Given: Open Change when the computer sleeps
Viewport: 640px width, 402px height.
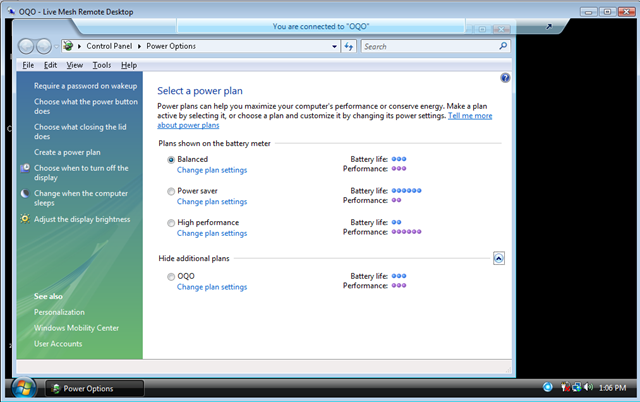Looking at the screenshot, I should [x=81, y=198].
